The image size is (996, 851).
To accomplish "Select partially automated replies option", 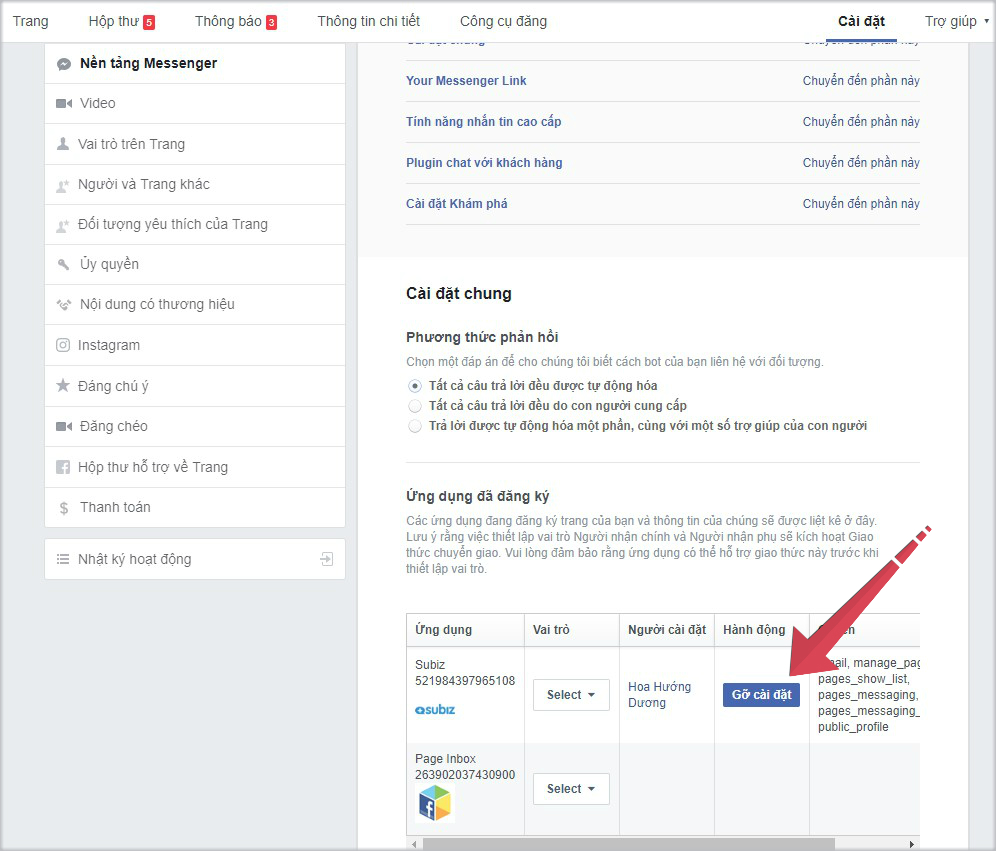I will click(x=415, y=425).
